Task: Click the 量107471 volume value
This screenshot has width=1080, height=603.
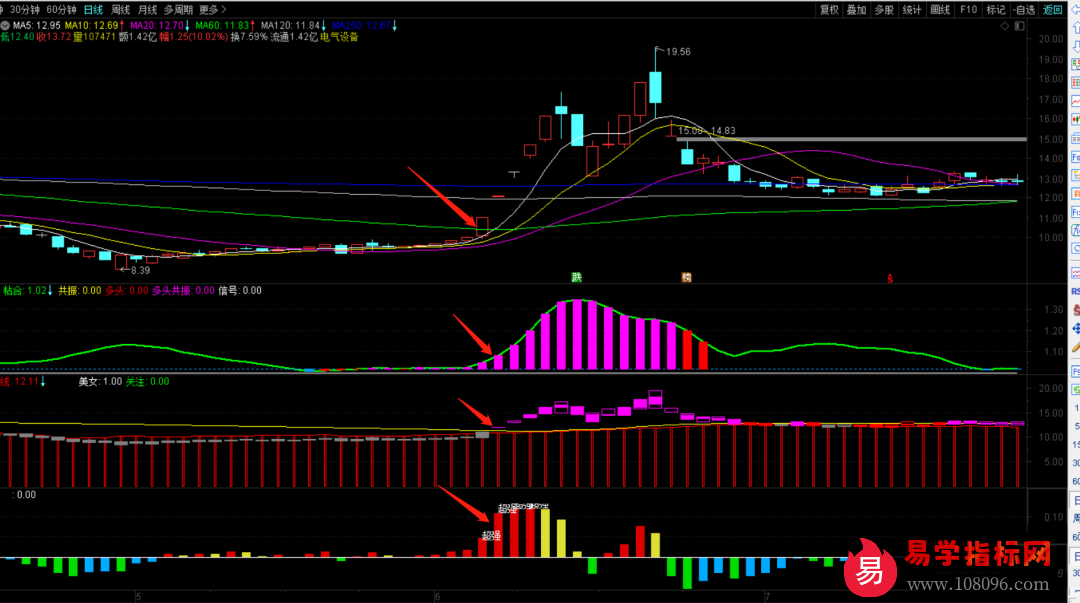Action: click(x=94, y=37)
